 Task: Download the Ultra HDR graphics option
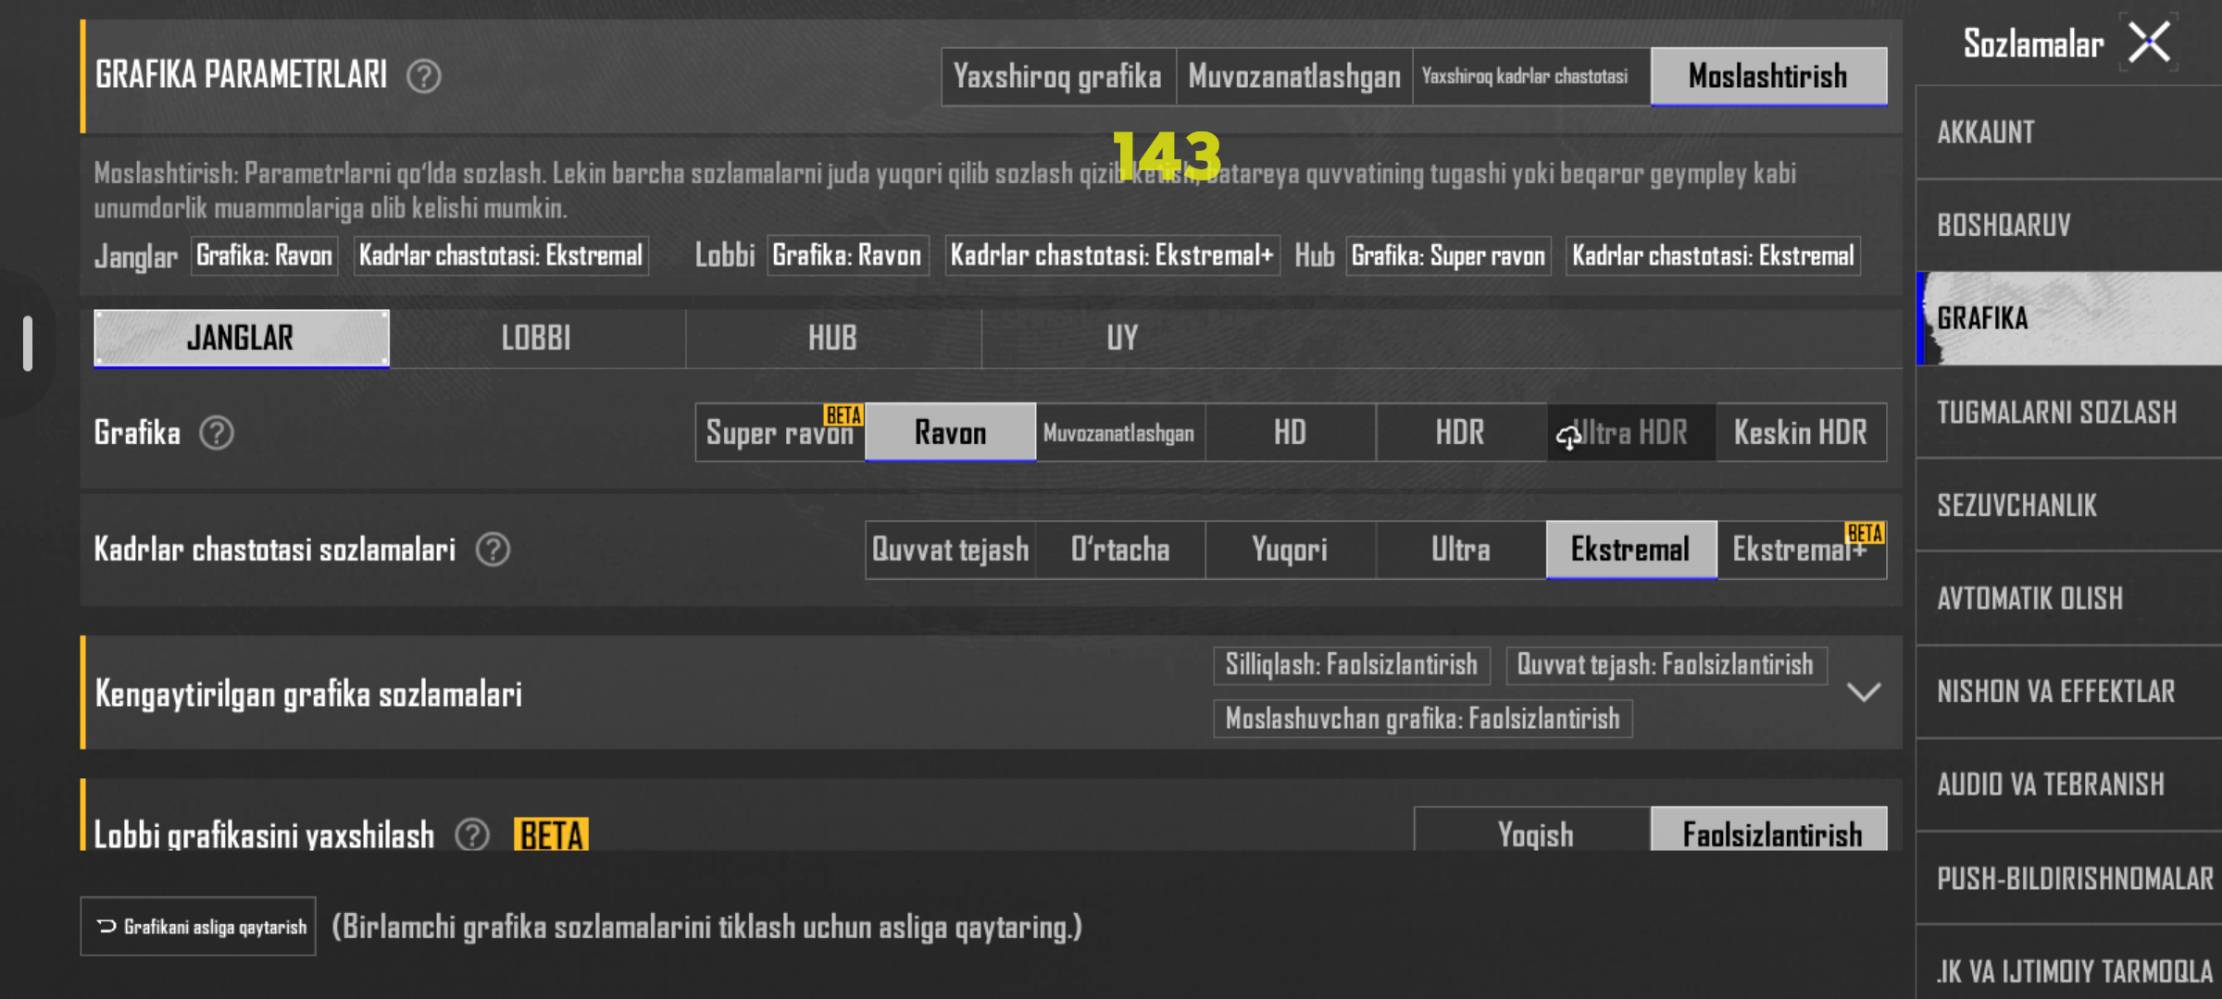pyautogui.click(x=1631, y=432)
